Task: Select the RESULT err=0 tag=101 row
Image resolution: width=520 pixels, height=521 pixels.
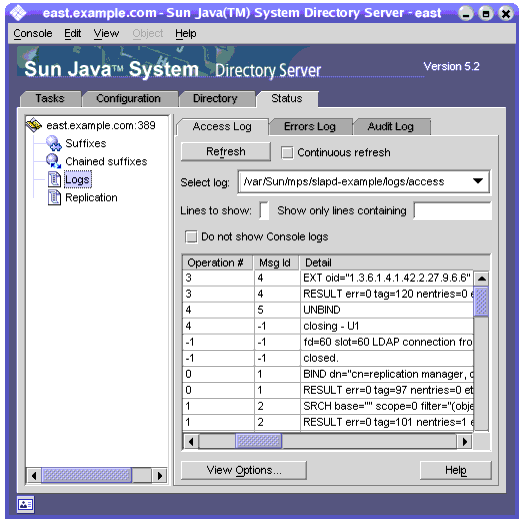Action: coord(328,422)
